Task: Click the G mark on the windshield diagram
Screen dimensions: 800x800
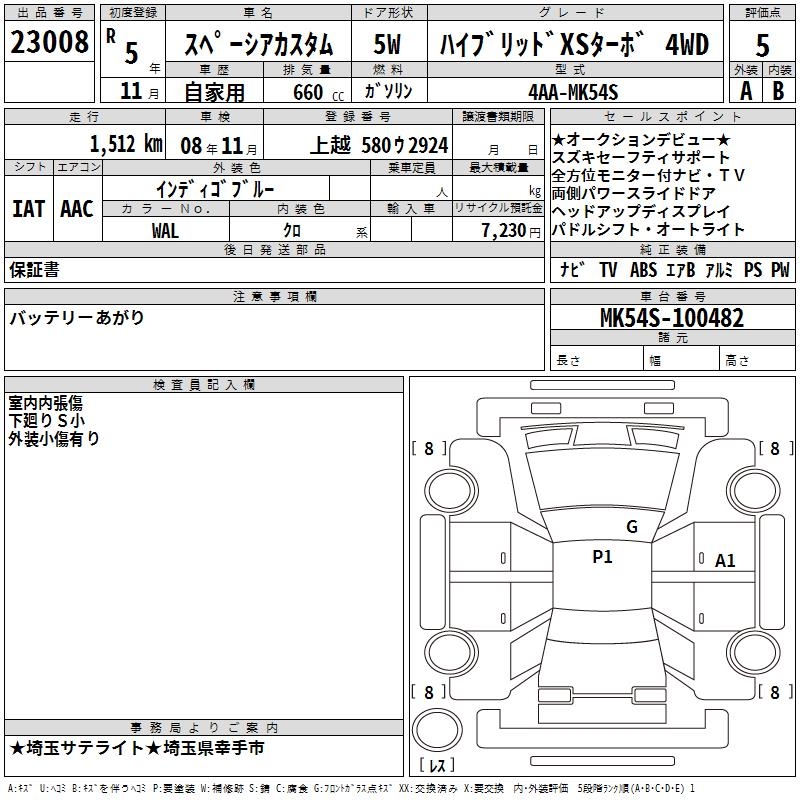Action: click(631, 526)
